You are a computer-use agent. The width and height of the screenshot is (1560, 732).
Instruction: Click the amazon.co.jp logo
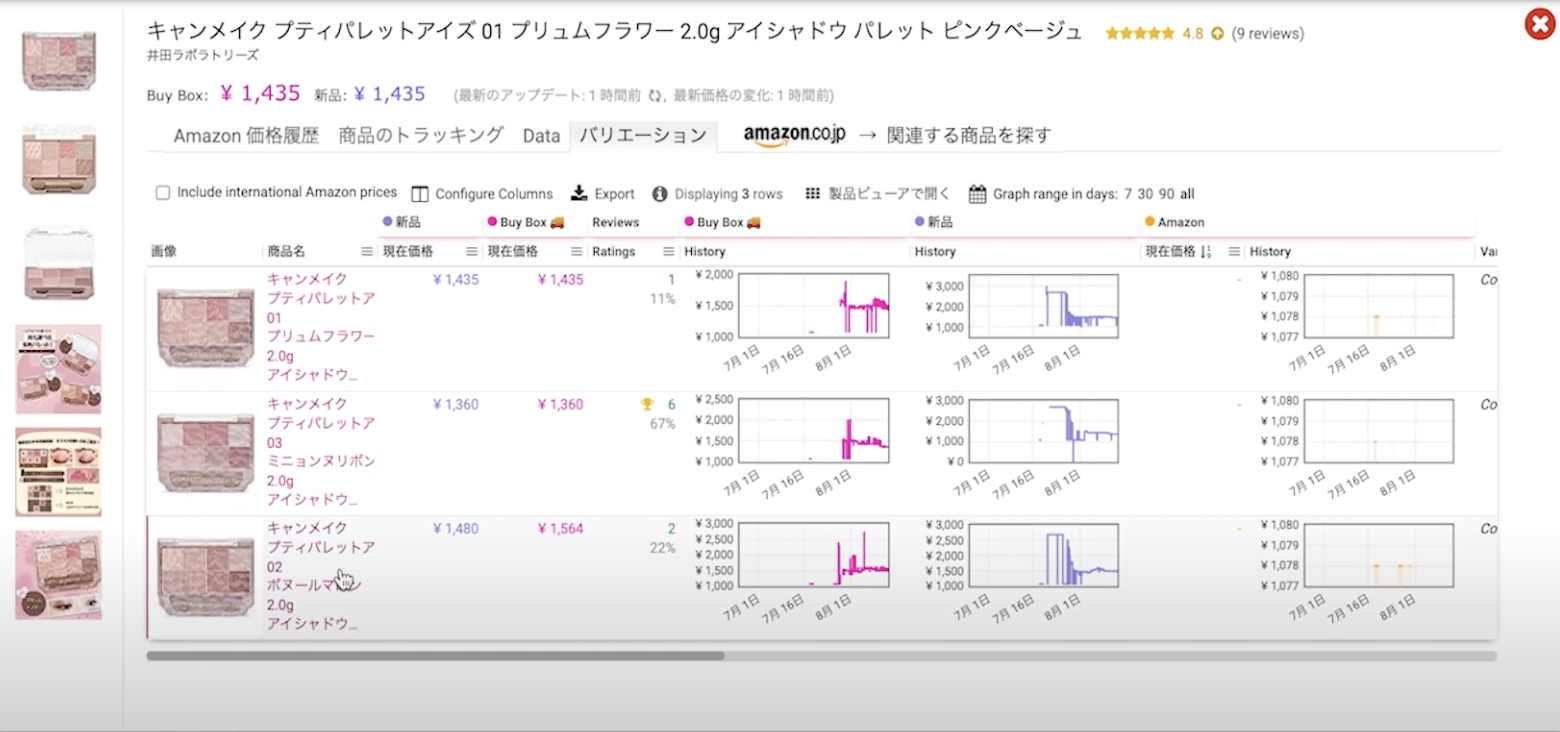[x=794, y=136]
